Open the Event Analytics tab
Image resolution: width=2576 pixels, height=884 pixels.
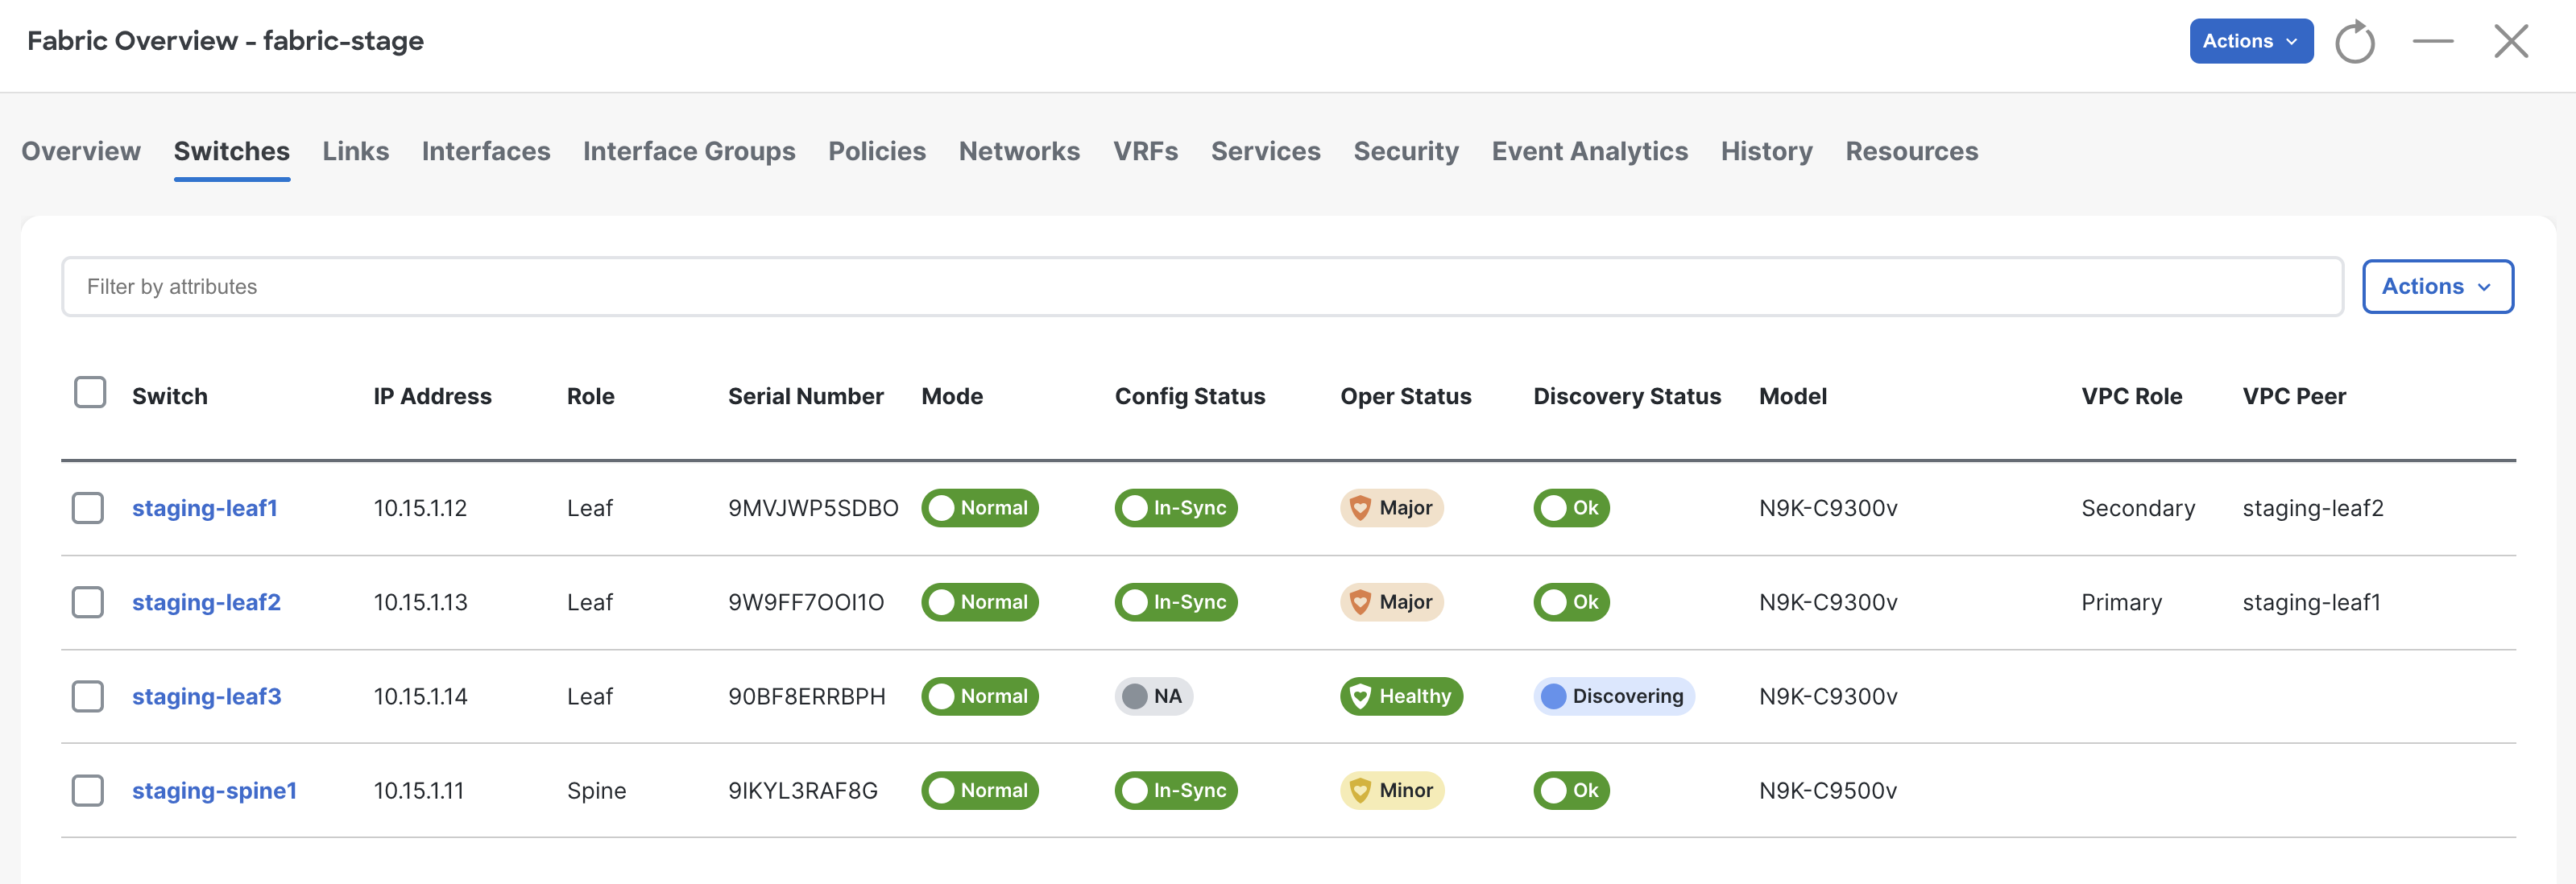(x=1590, y=151)
